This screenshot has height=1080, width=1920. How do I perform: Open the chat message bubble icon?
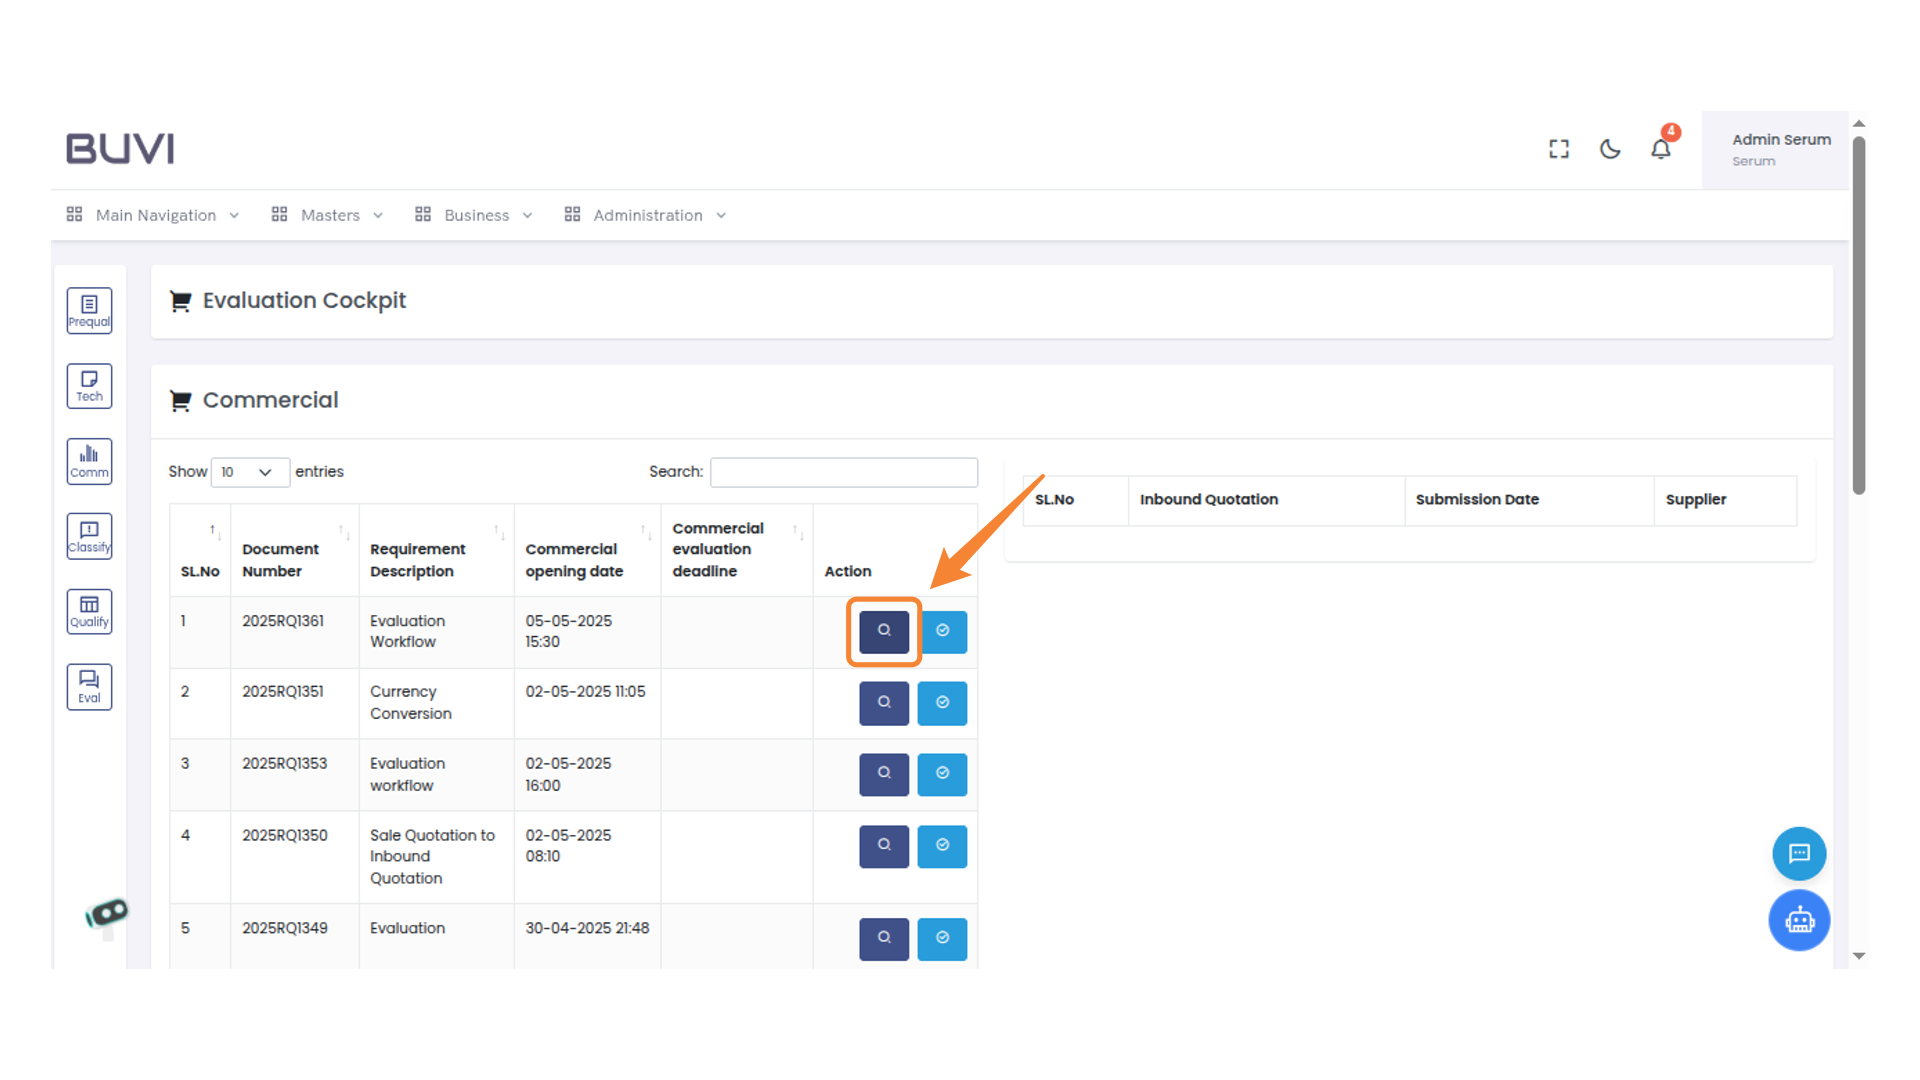tap(1799, 853)
